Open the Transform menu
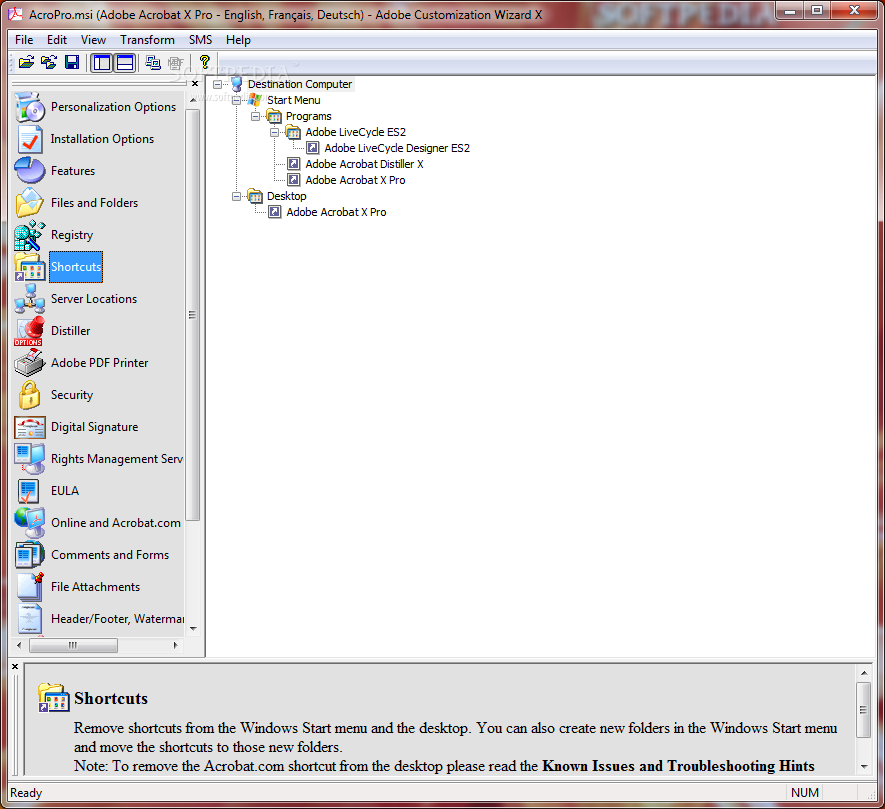 (147, 40)
